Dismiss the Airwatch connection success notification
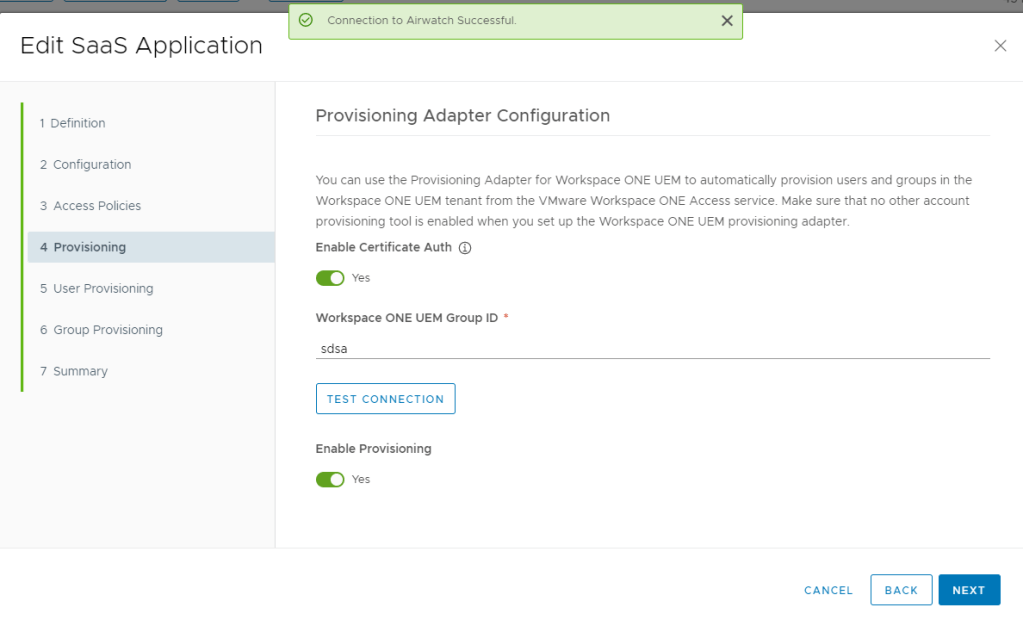 point(727,21)
